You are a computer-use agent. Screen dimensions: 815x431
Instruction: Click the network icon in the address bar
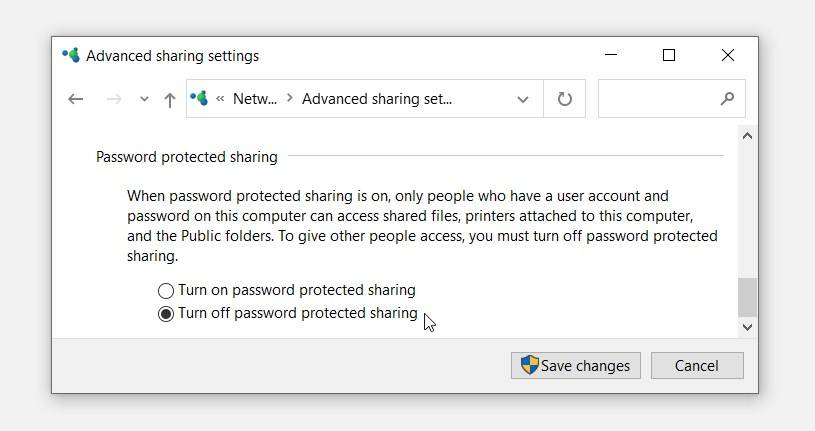pyautogui.click(x=199, y=99)
